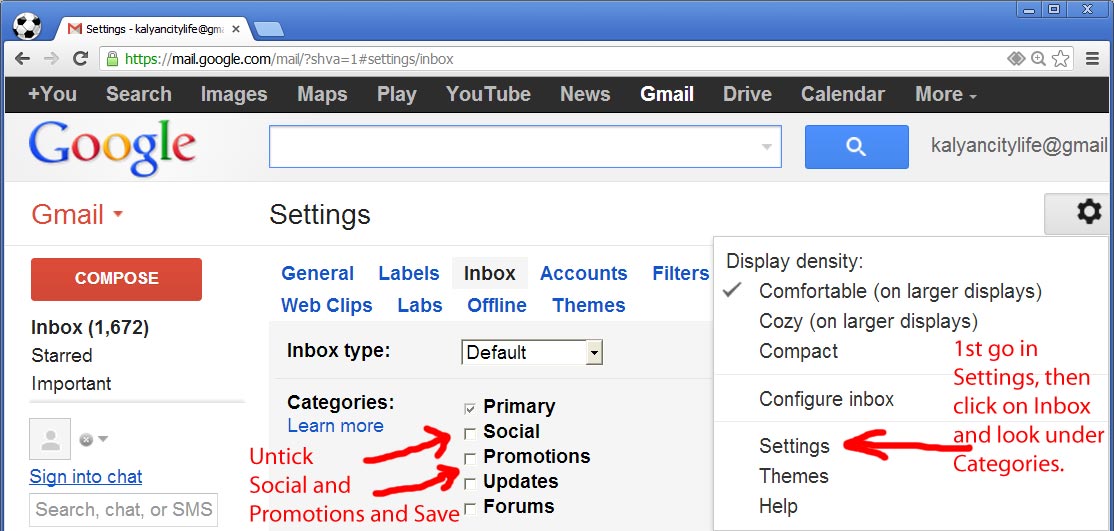Open Chrome menu hamburger icon
The image size is (1114, 531).
click(1092, 58)
